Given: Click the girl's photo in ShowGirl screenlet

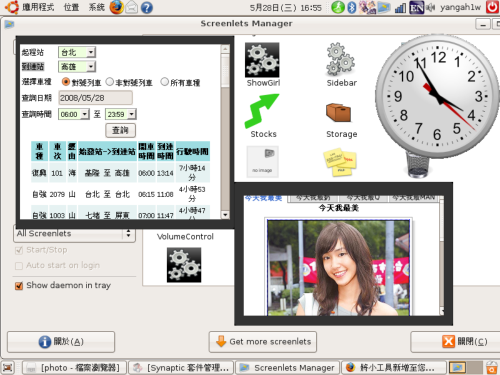Looking at the screenshot, I should (338, 268).
